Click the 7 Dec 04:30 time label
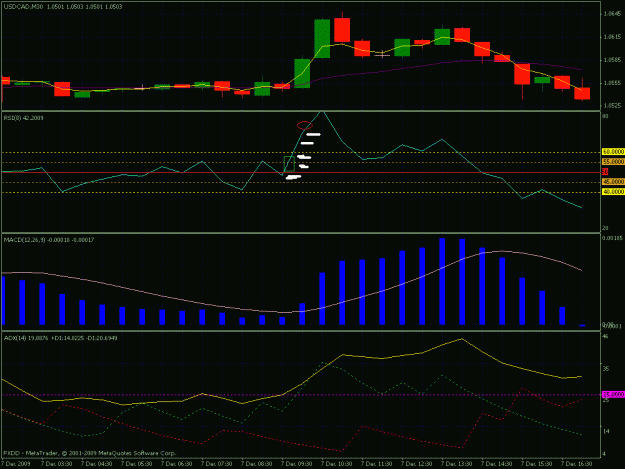The width and height of the screenshot is (625, 469). [x=96, y=464]
